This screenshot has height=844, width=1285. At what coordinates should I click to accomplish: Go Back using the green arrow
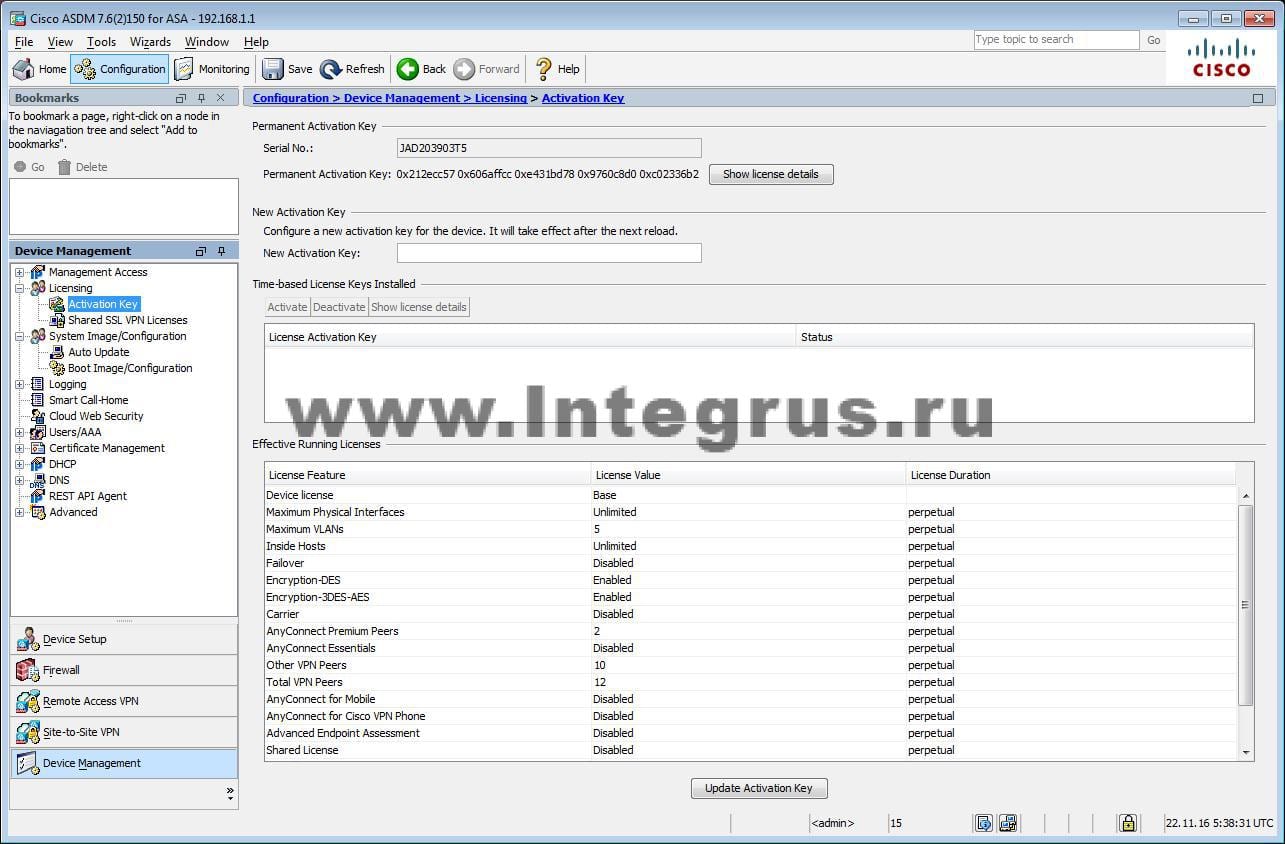(x=421, y=69)
